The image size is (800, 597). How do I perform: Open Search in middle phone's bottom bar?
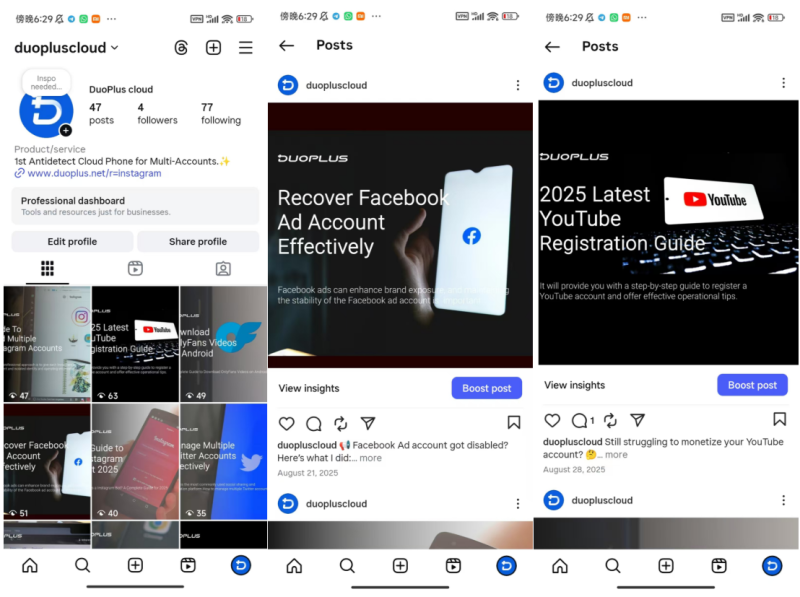(x=347, y=566)
